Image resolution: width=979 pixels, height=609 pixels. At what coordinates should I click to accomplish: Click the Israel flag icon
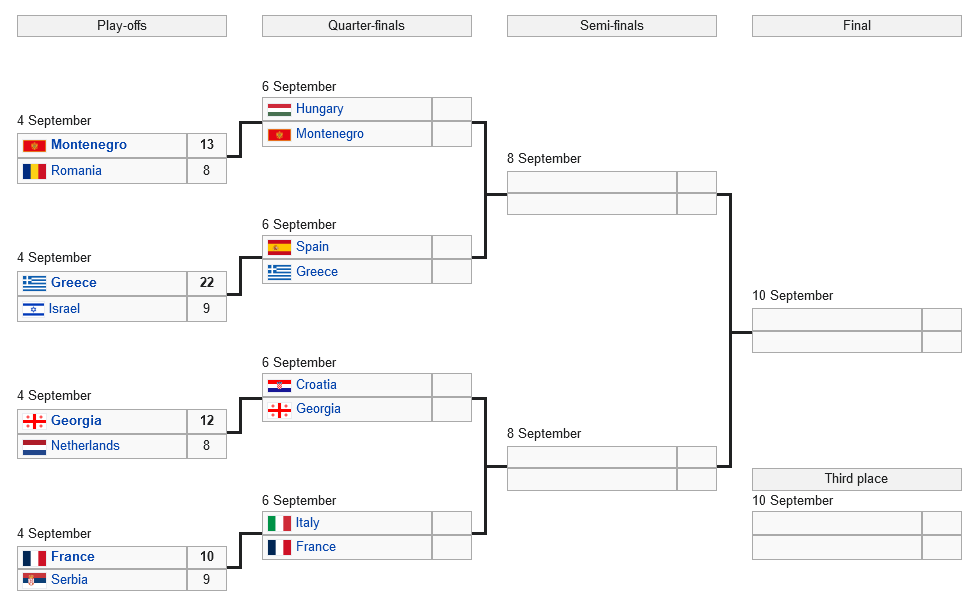point(34,309)
